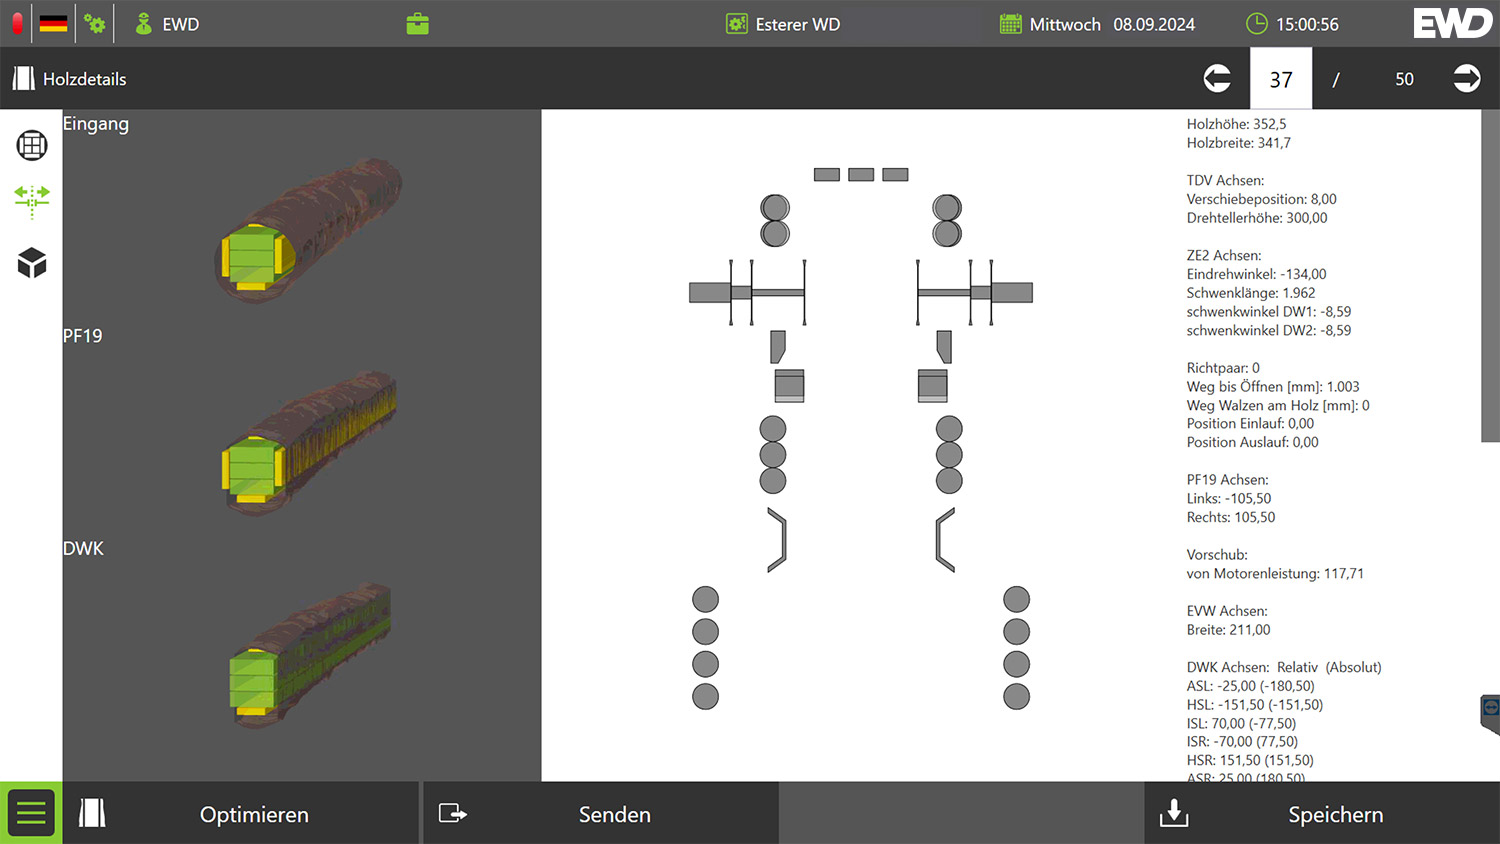Viewport: 1500px width, 844px height.
Task: Go to previous wood item arrow
Action: pos(1217,79)
